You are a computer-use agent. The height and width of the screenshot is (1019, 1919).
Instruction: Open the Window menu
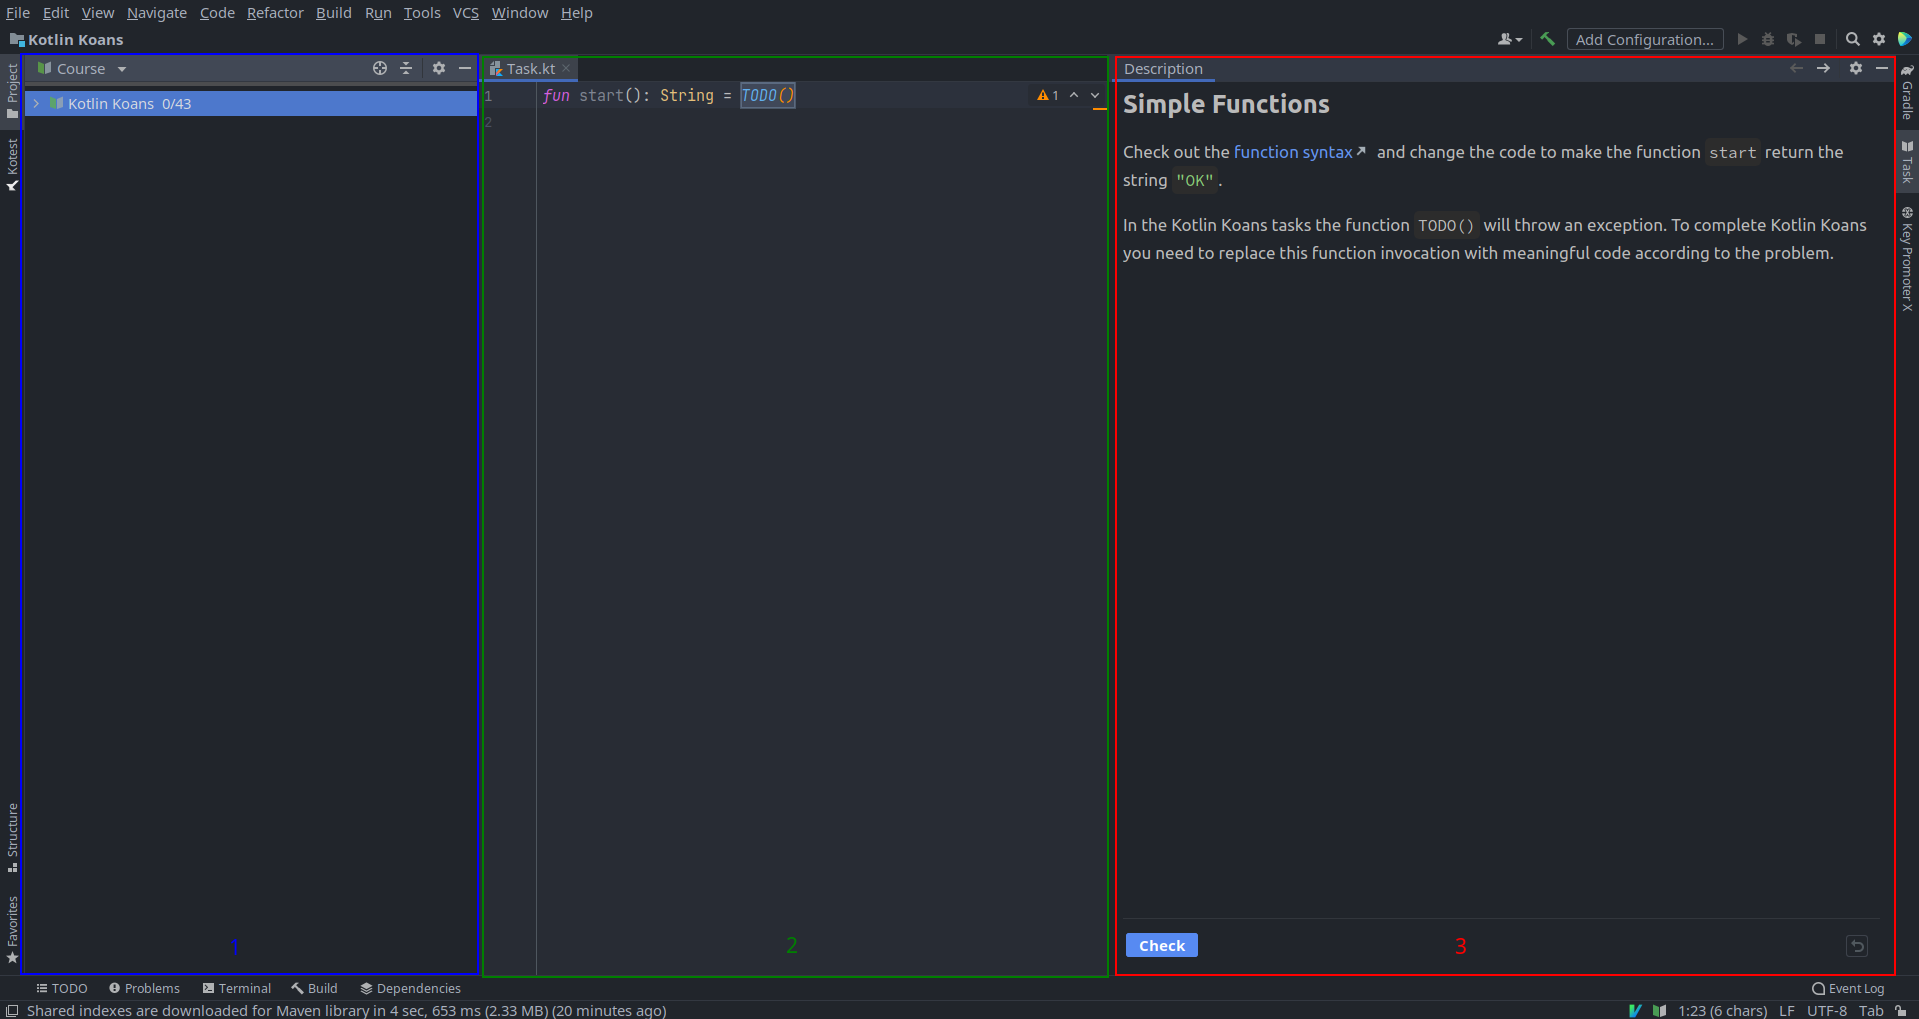(520, 13)
